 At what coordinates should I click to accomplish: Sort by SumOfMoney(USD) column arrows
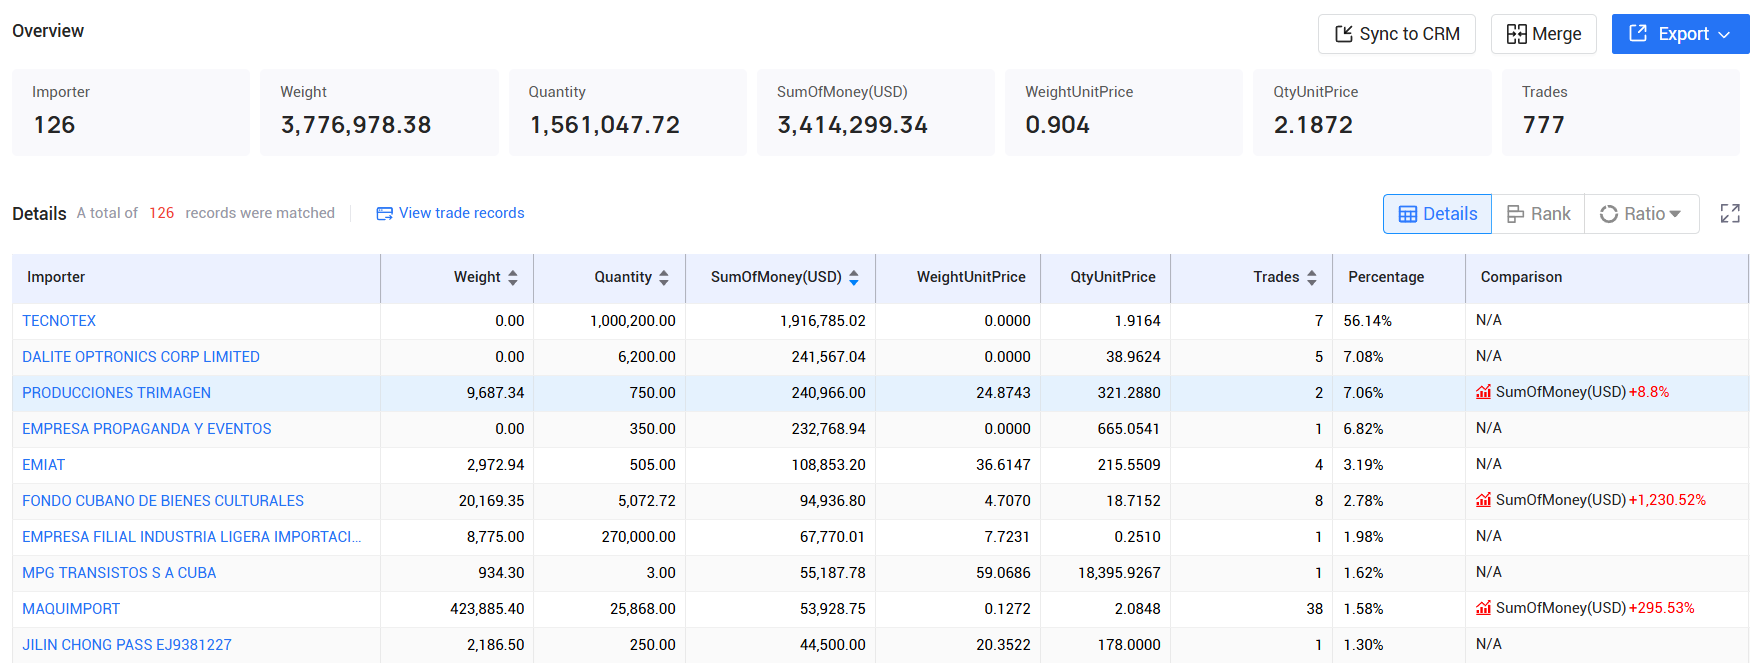854,278
